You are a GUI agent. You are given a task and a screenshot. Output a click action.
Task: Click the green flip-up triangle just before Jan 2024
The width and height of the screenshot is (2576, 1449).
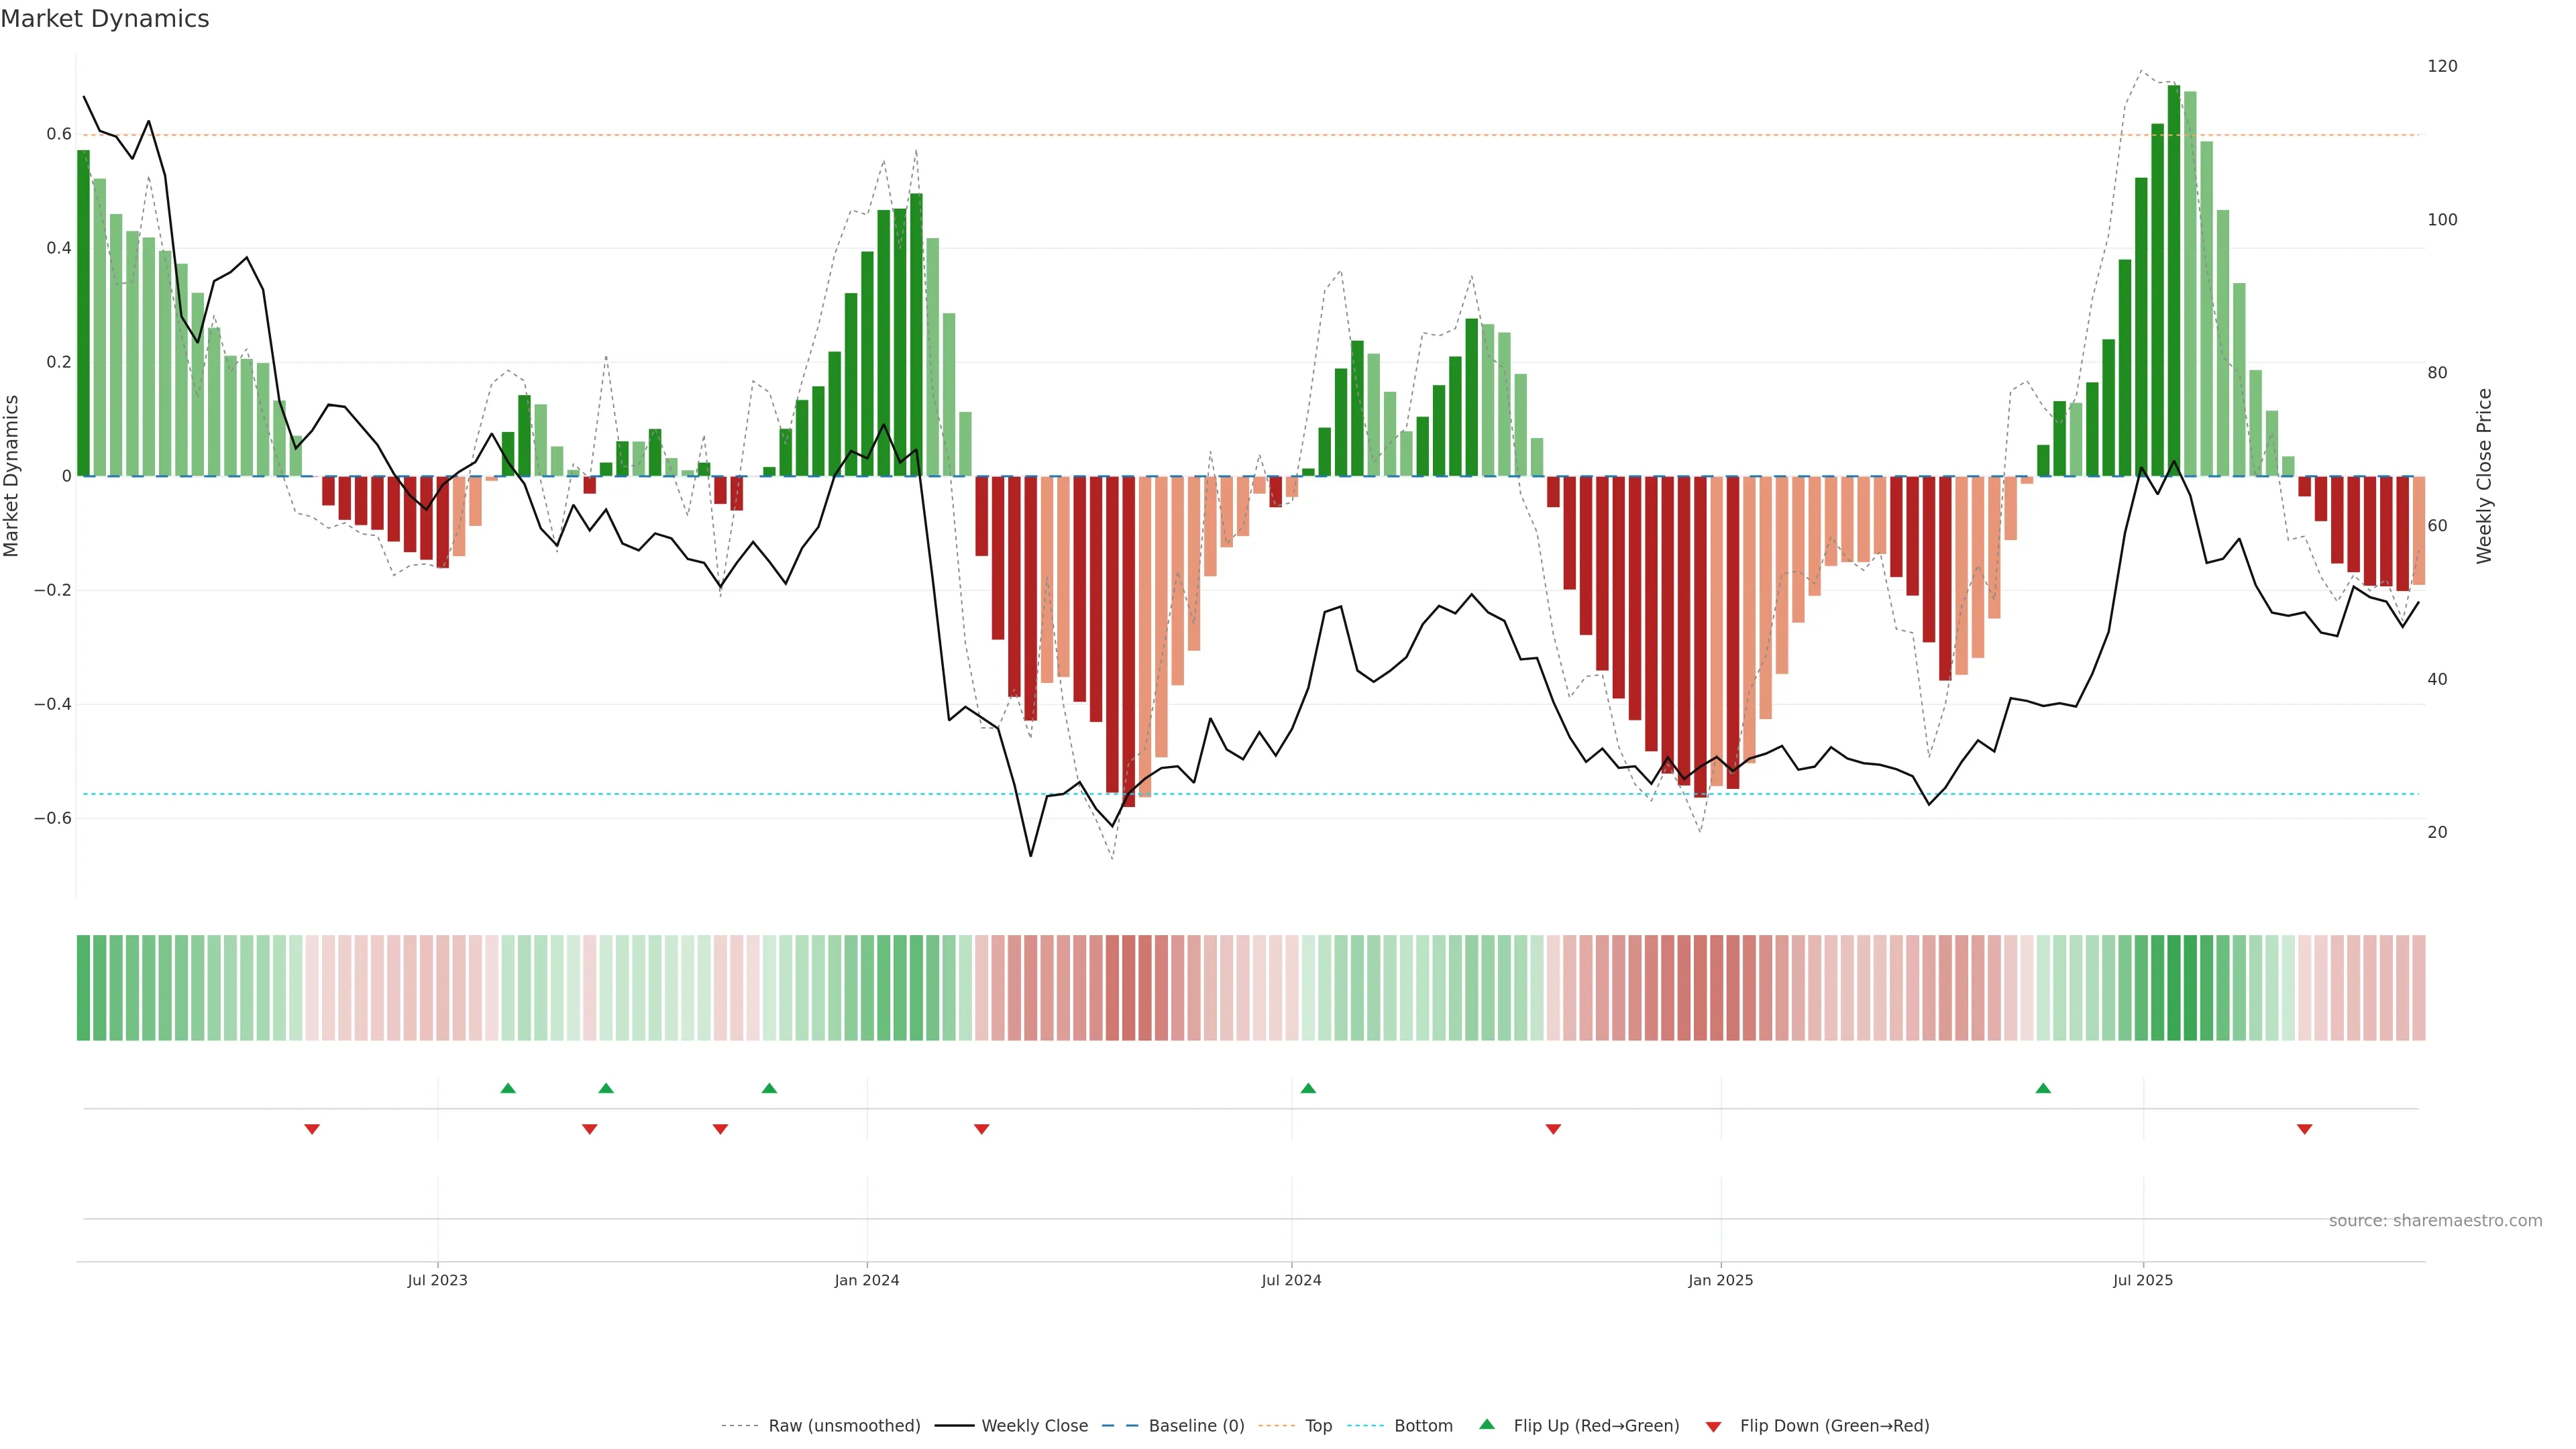coord(769,1088)
